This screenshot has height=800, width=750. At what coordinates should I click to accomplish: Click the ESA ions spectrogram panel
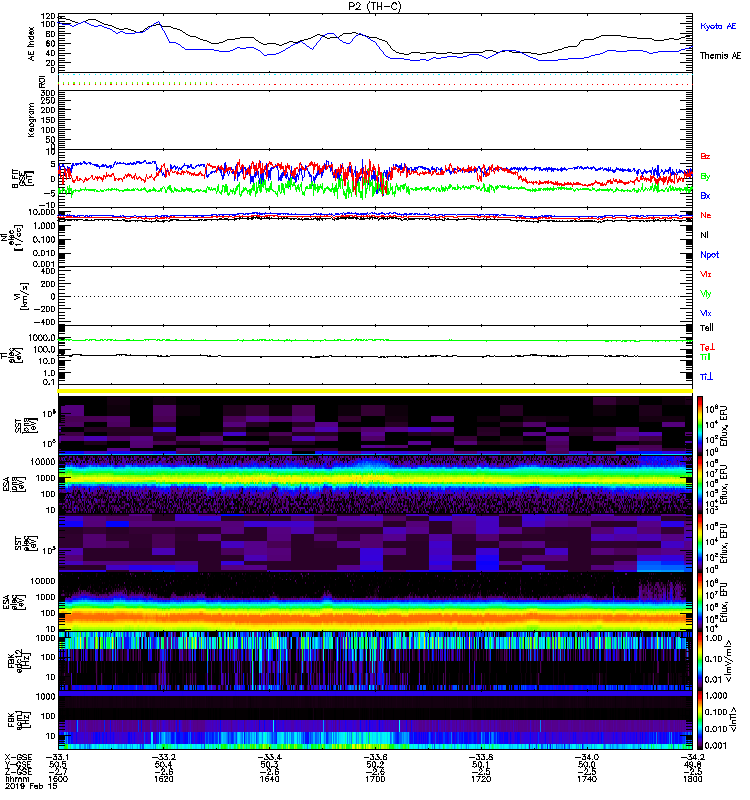click(x=375, y=484)
